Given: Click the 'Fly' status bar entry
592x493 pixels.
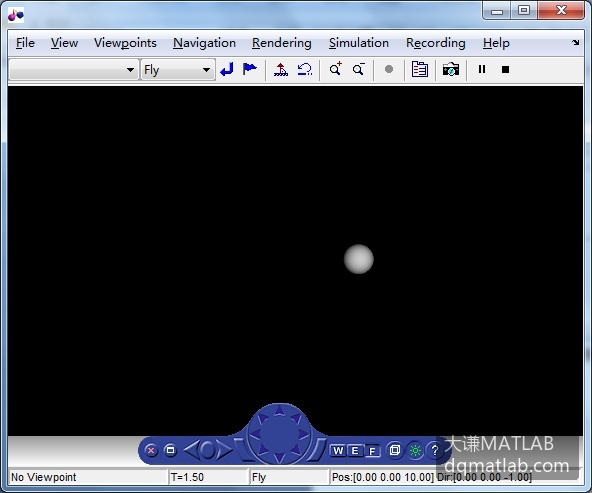Looking at the screenshot, I should pyautogui.click(x=259, y=477).
